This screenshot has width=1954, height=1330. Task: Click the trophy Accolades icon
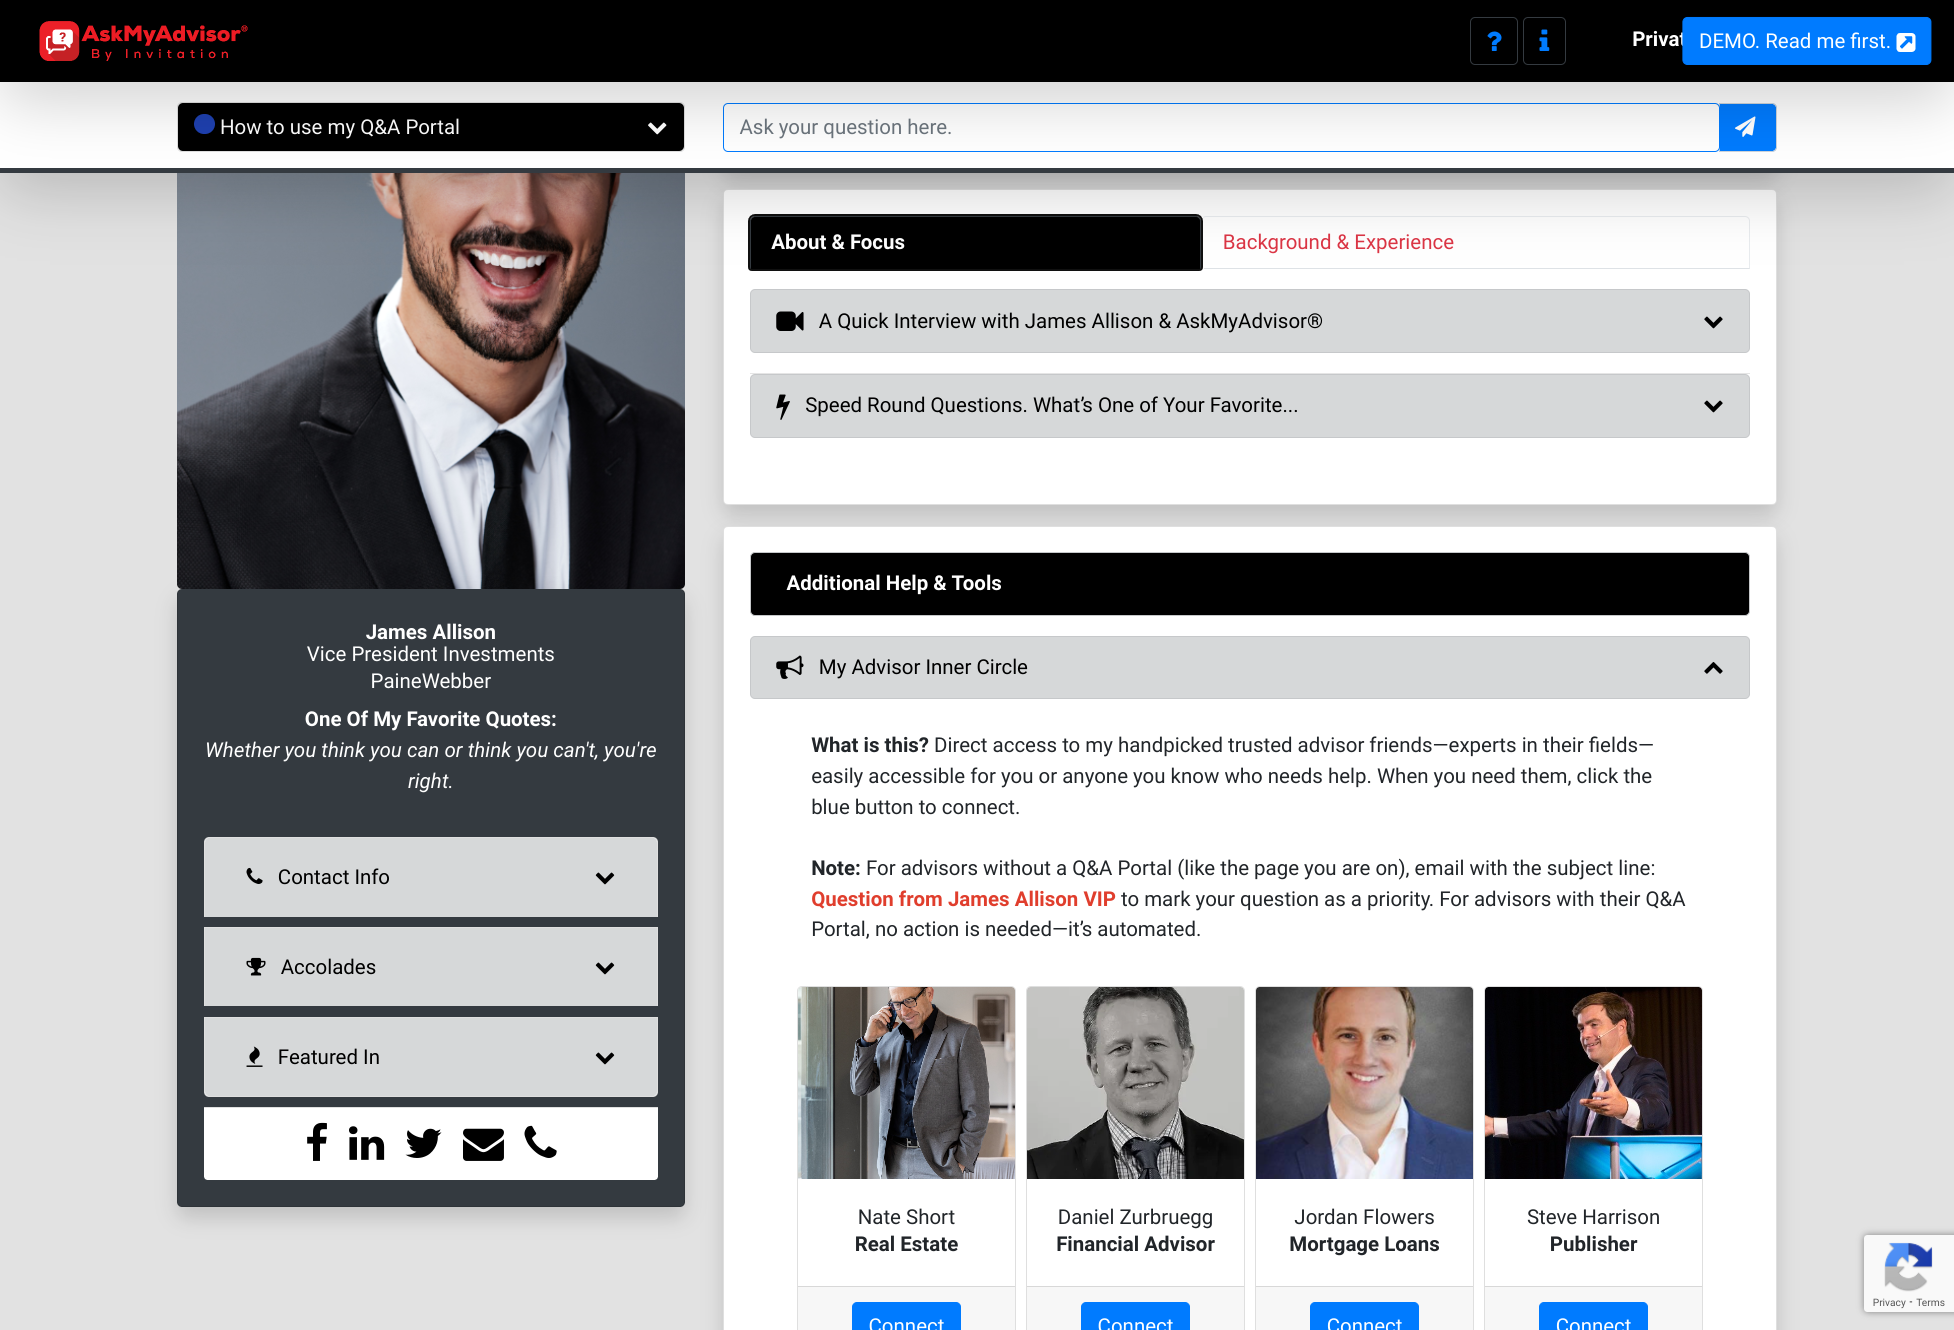[x=256, y=967]
